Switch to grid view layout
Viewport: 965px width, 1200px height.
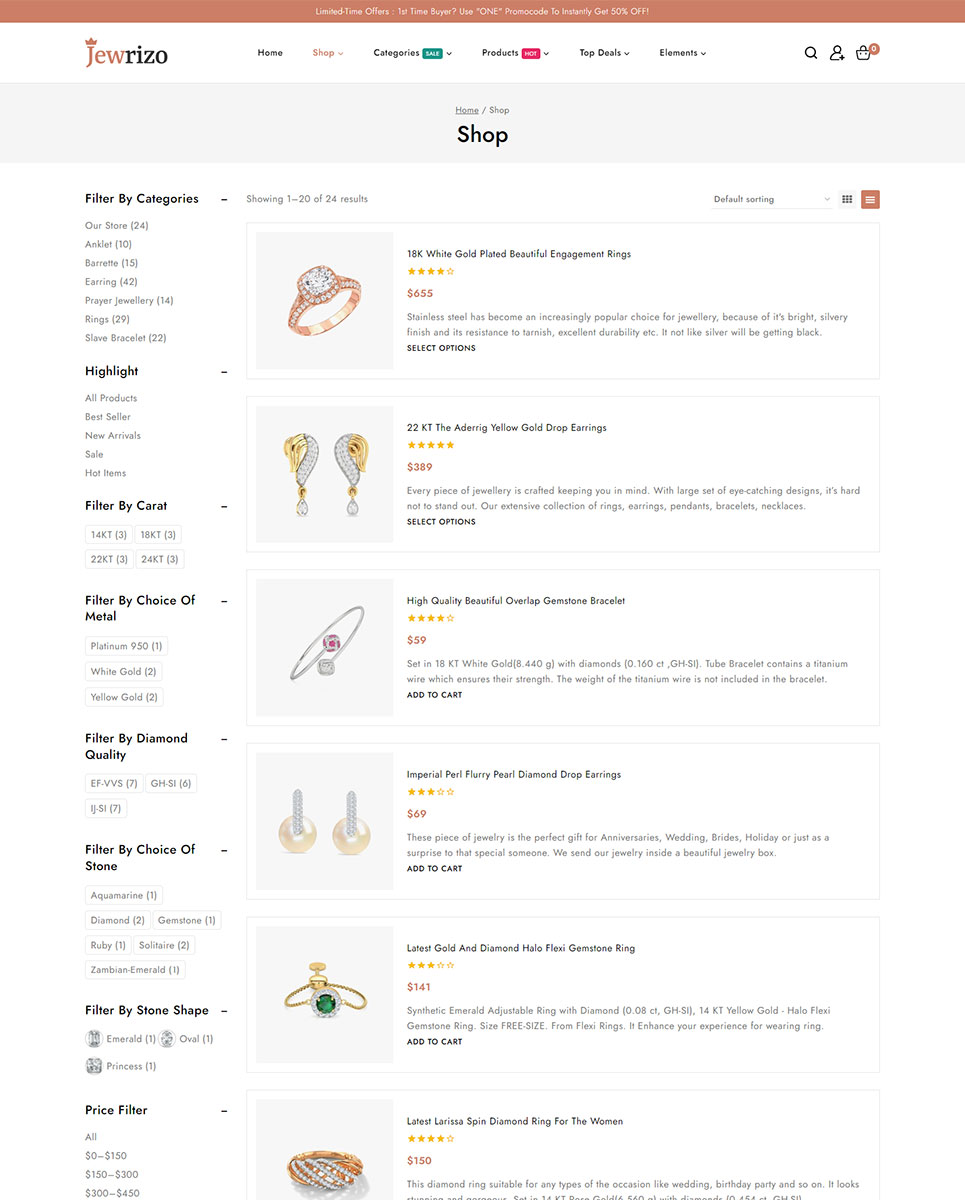(847, 199)
